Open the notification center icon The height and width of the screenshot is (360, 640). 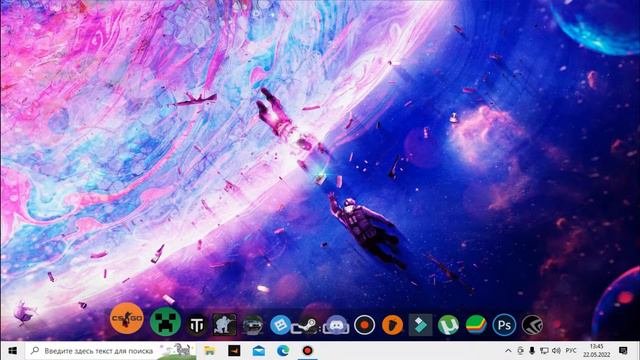pyautogui.click(x=623, y=351)
